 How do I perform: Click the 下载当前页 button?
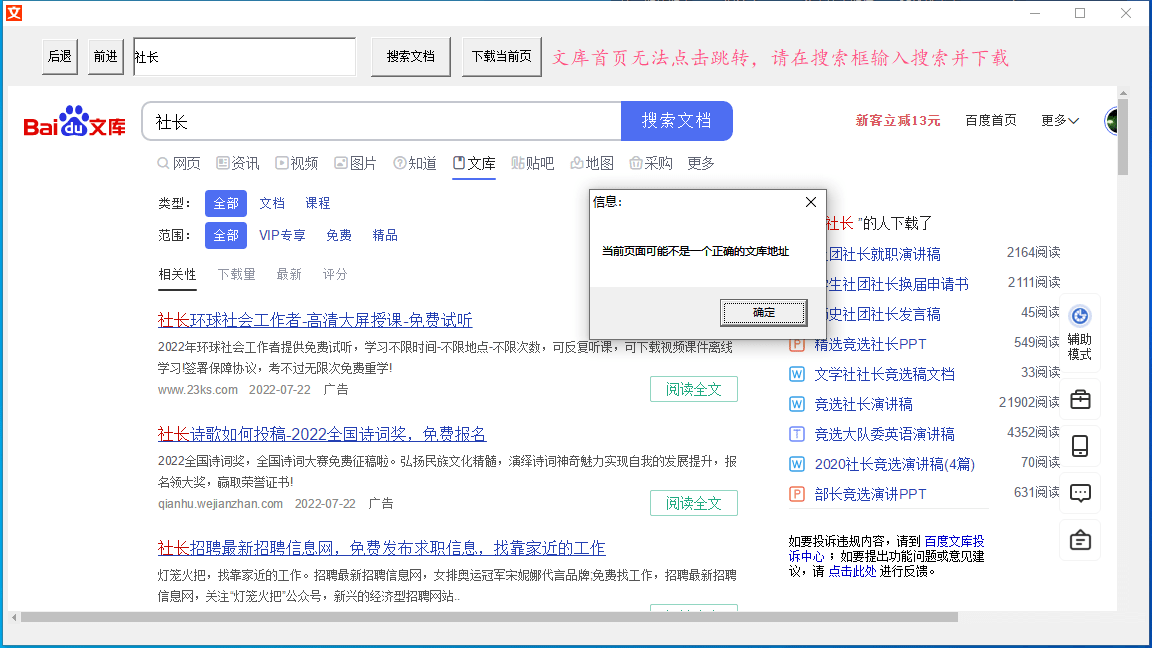click(502, 57)
